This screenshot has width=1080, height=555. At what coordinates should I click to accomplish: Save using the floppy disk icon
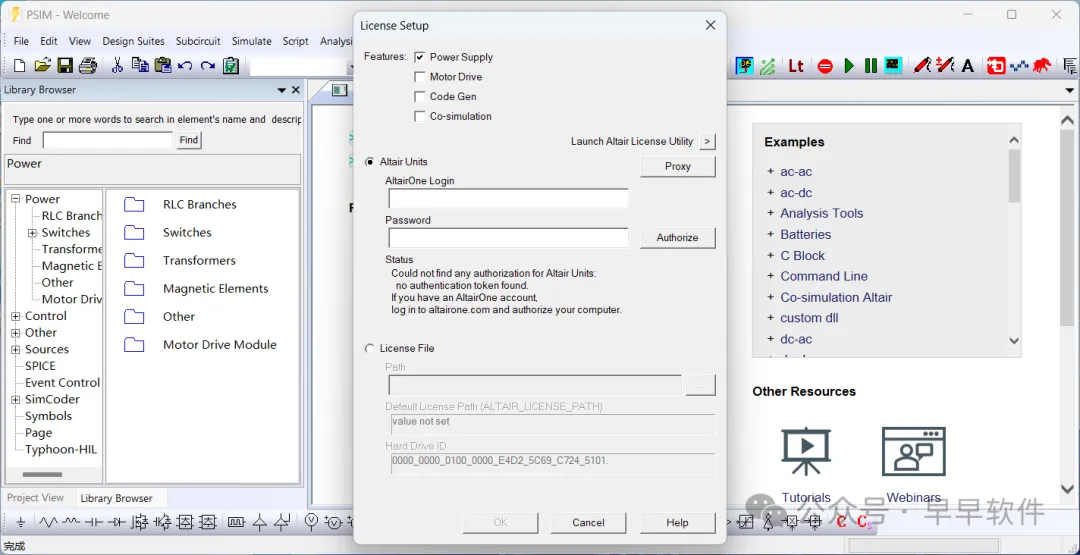(x=65, y=65)
